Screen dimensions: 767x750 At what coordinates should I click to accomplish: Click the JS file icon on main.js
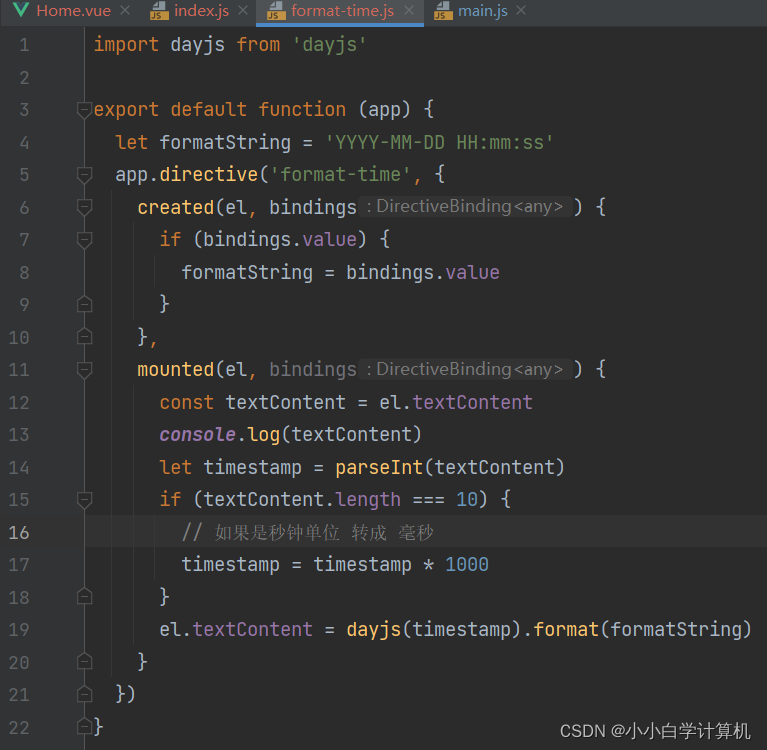(443, 10)
